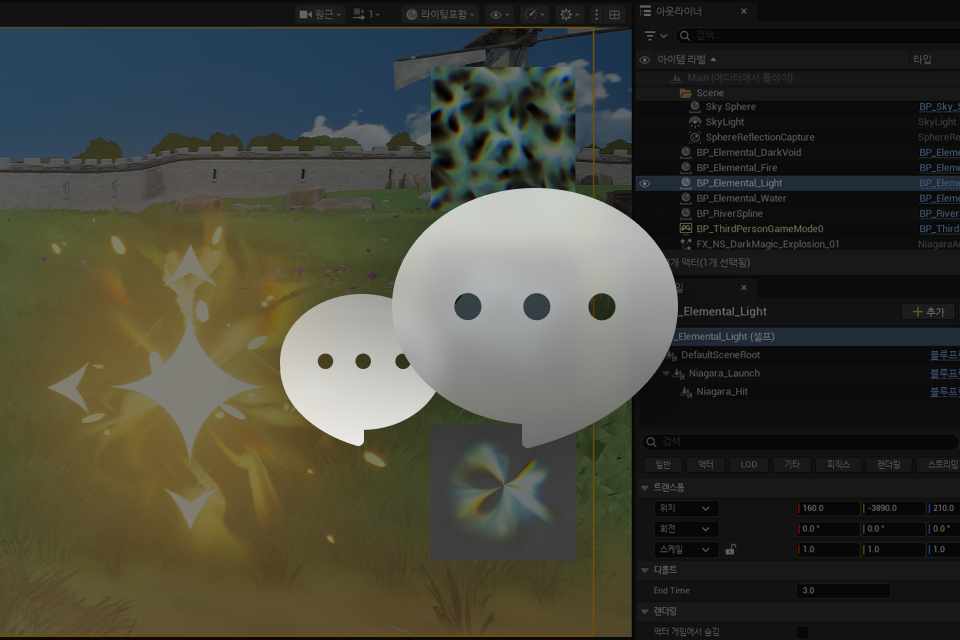Viewport: 960px width, 640px height.
Task: Select BP_Elemental_Fire label in outliner
Action: click(737, 168)
